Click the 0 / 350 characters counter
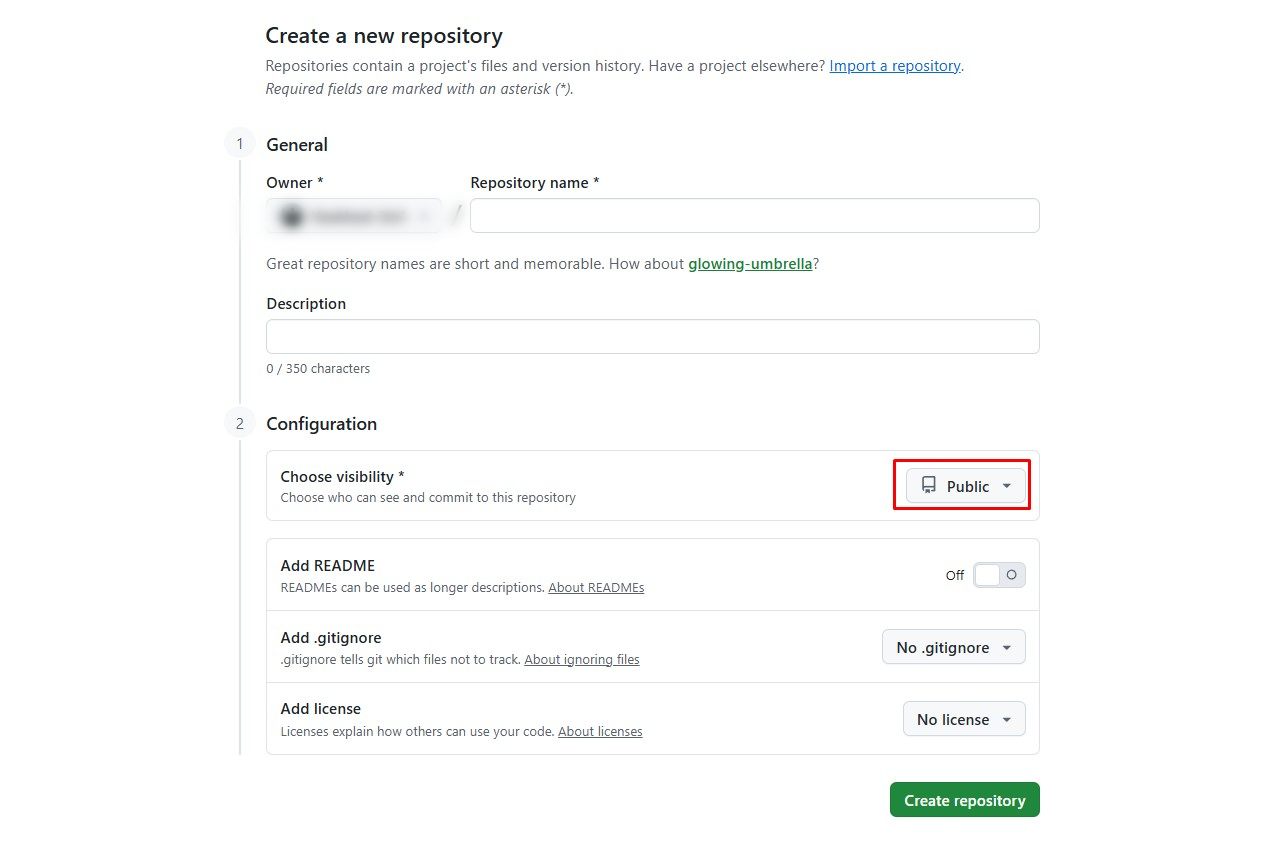Viewport: 1268px width, 844px height. point(318,369)
